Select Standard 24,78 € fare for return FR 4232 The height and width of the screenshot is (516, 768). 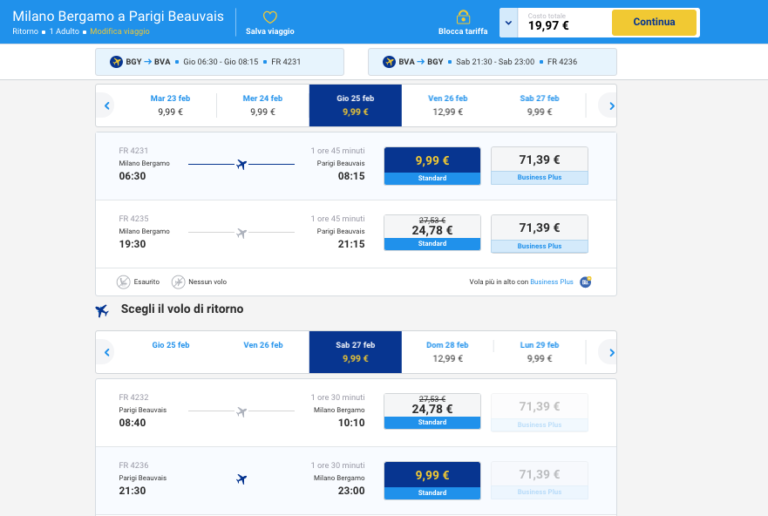pos(432,412)
